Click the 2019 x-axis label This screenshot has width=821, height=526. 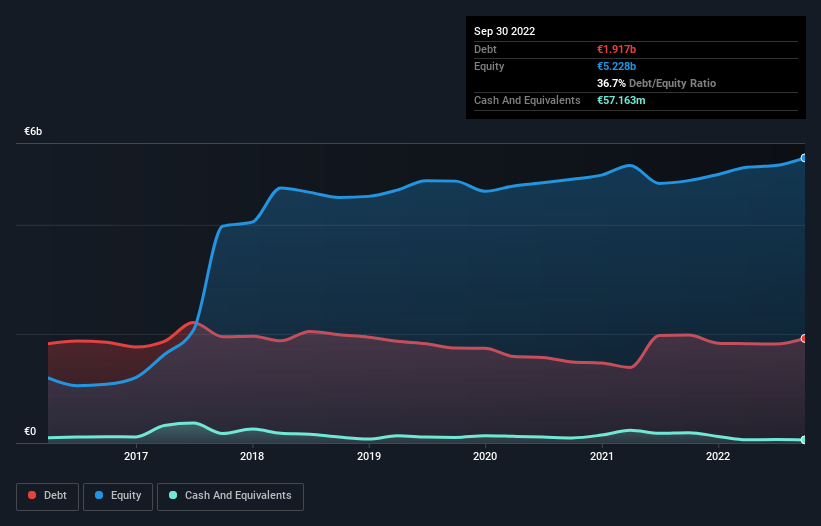click(x=369, y=456)
